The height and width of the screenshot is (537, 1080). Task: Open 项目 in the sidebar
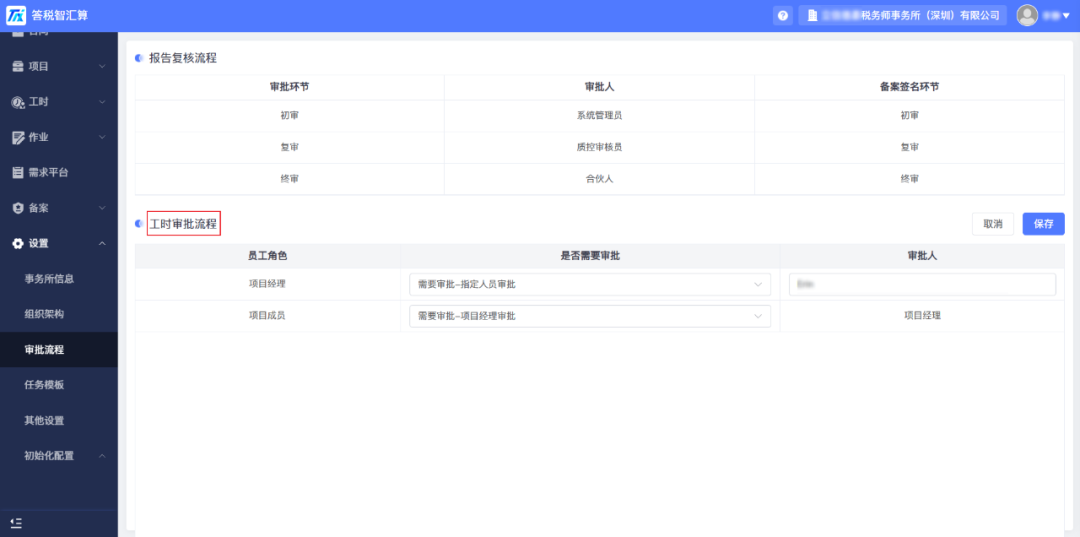tap(39, 67)
